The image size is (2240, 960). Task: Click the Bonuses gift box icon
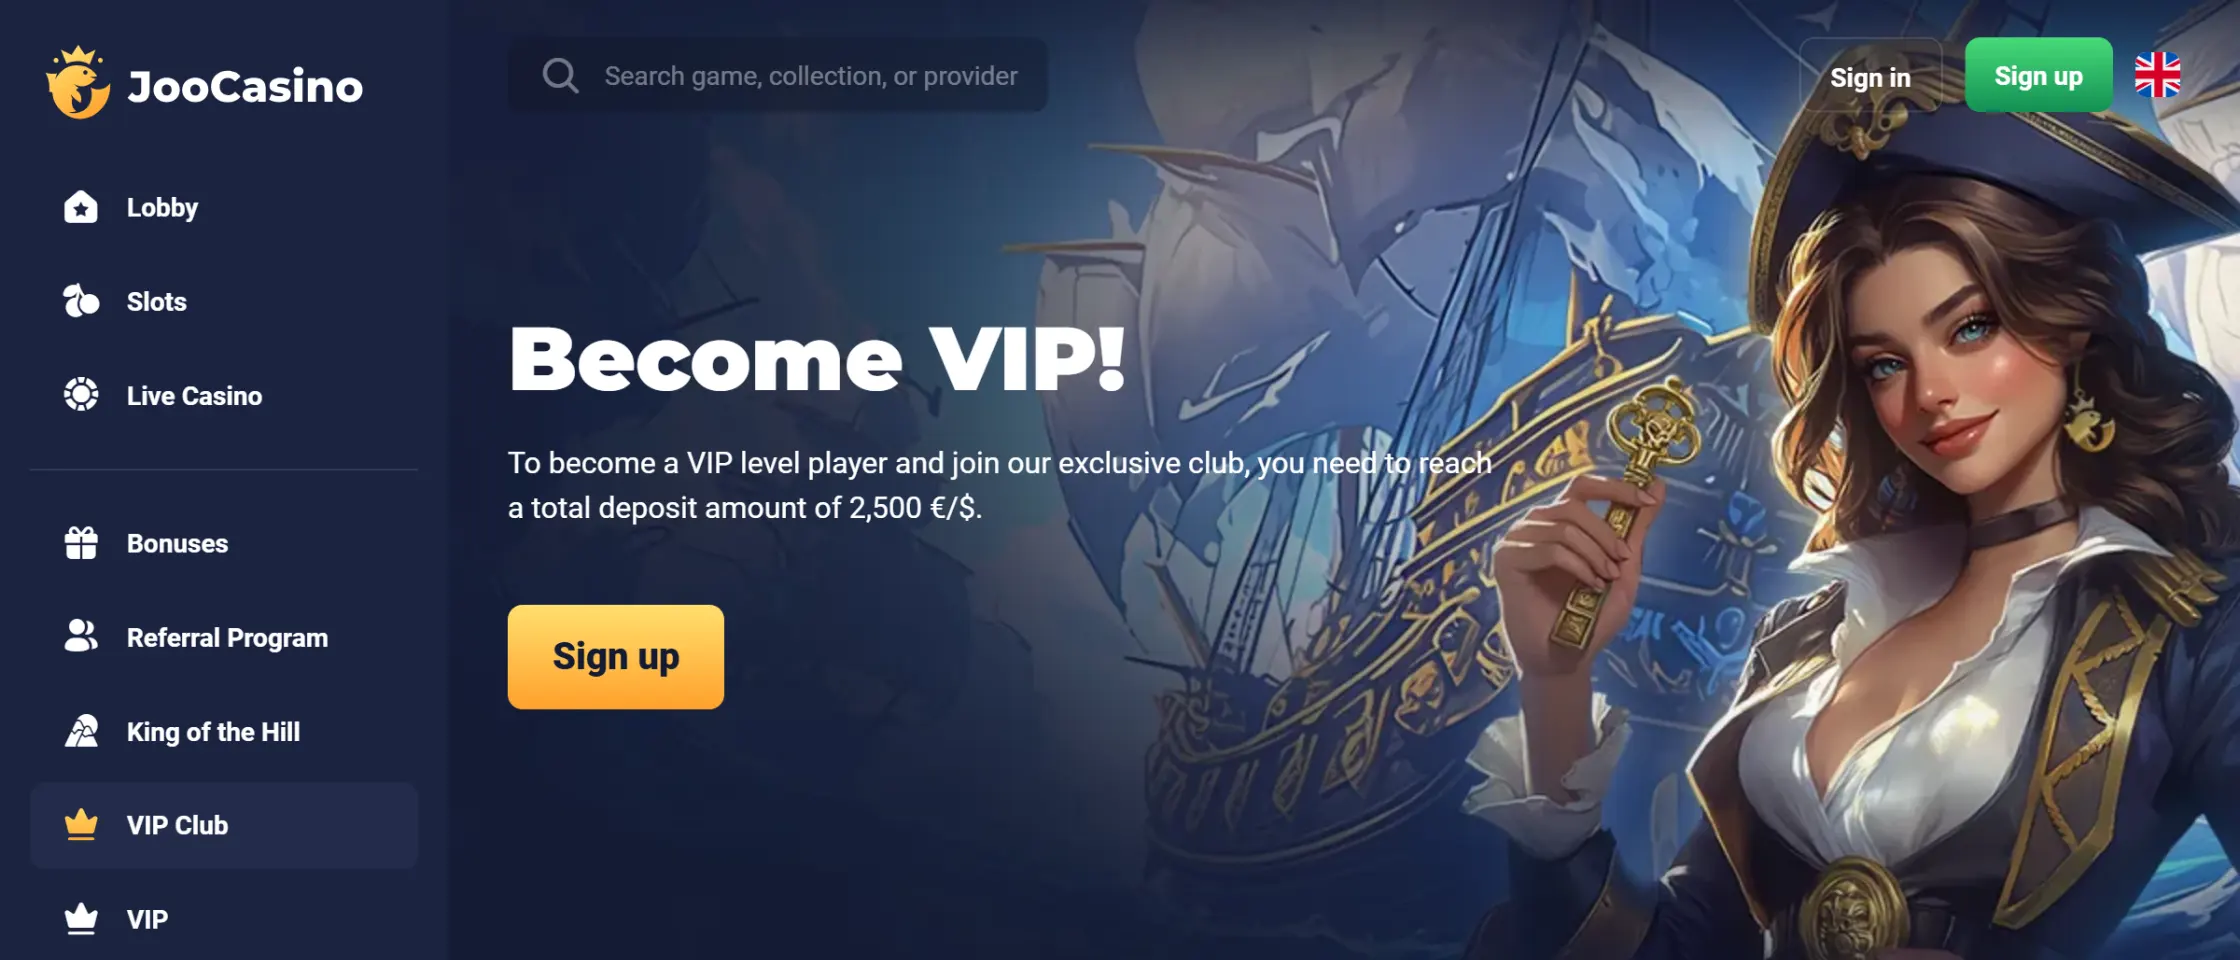(x=81, y=543)
